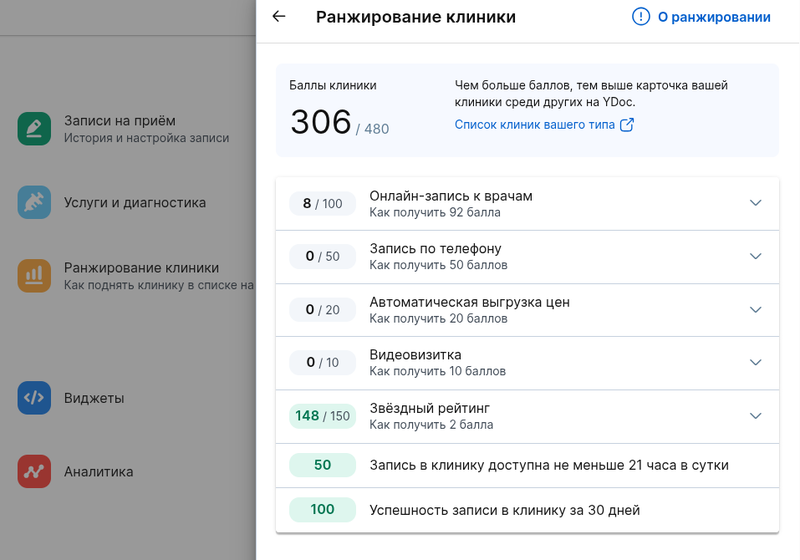Select Виджеты menu item
800x560 pixels.
coord(94,398)
